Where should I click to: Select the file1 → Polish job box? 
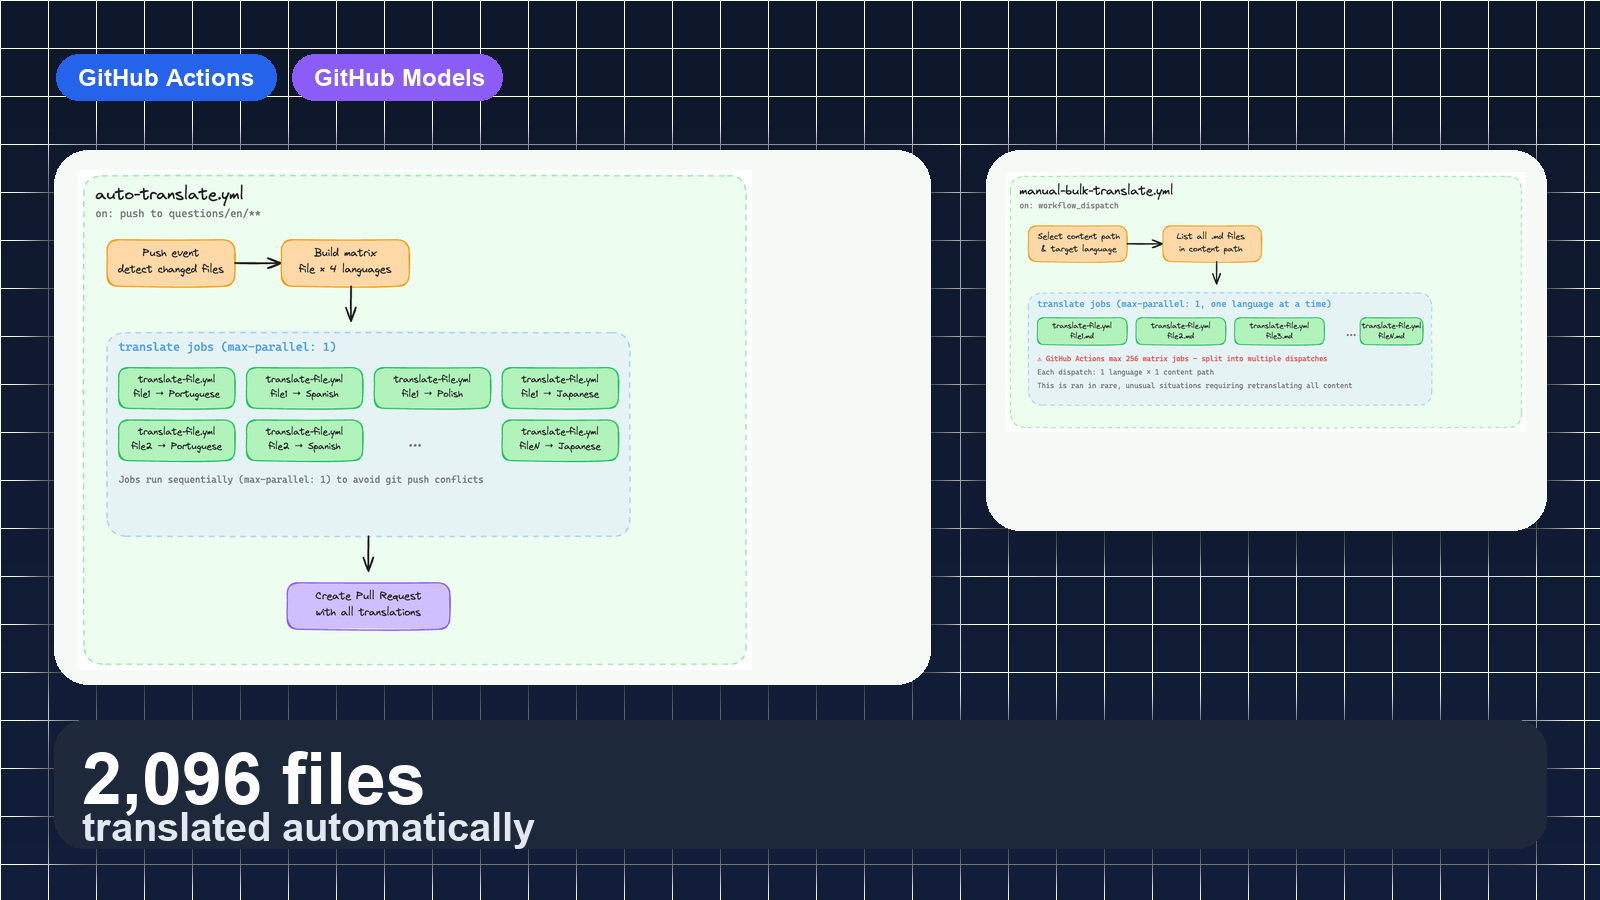pos(432,388)
